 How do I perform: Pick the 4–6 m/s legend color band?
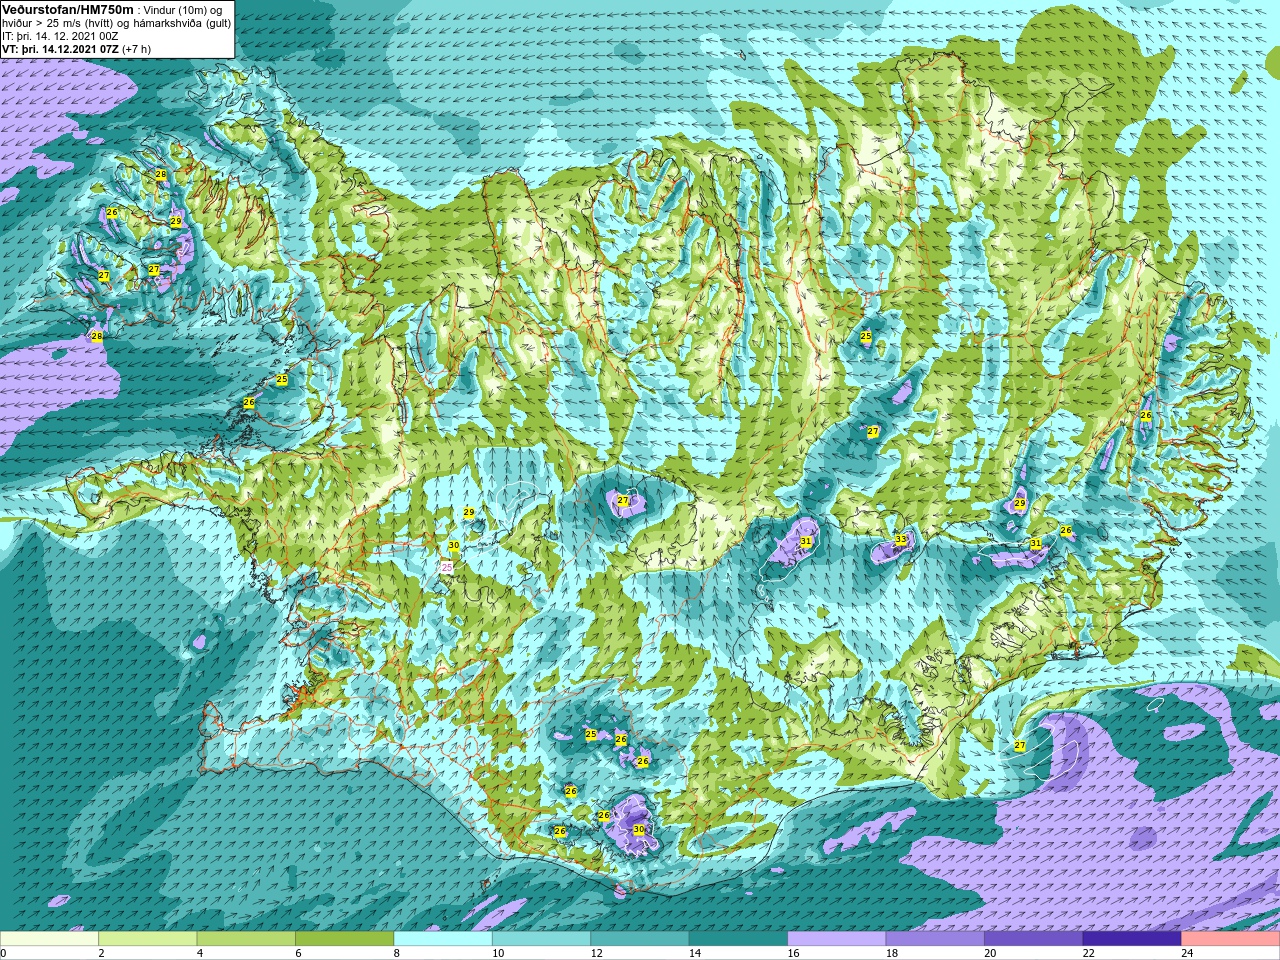[246, 938]
